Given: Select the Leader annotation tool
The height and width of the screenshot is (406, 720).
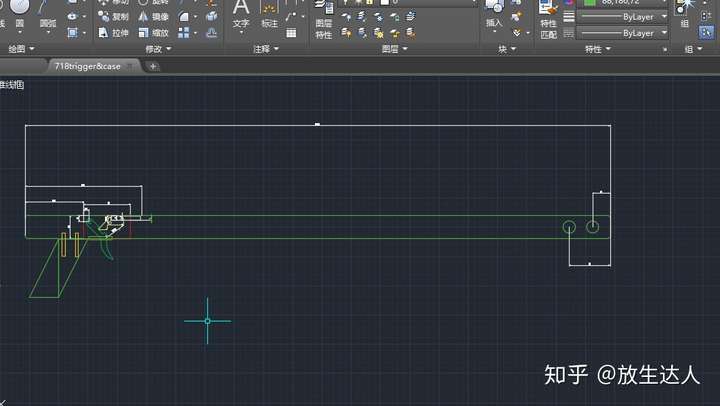Looking at the screenshot, I should point(291,17).
